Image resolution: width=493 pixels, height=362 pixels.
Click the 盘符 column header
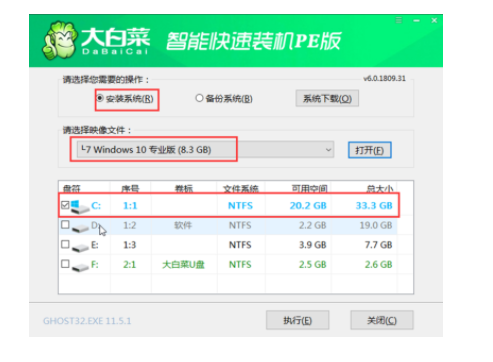72,189
